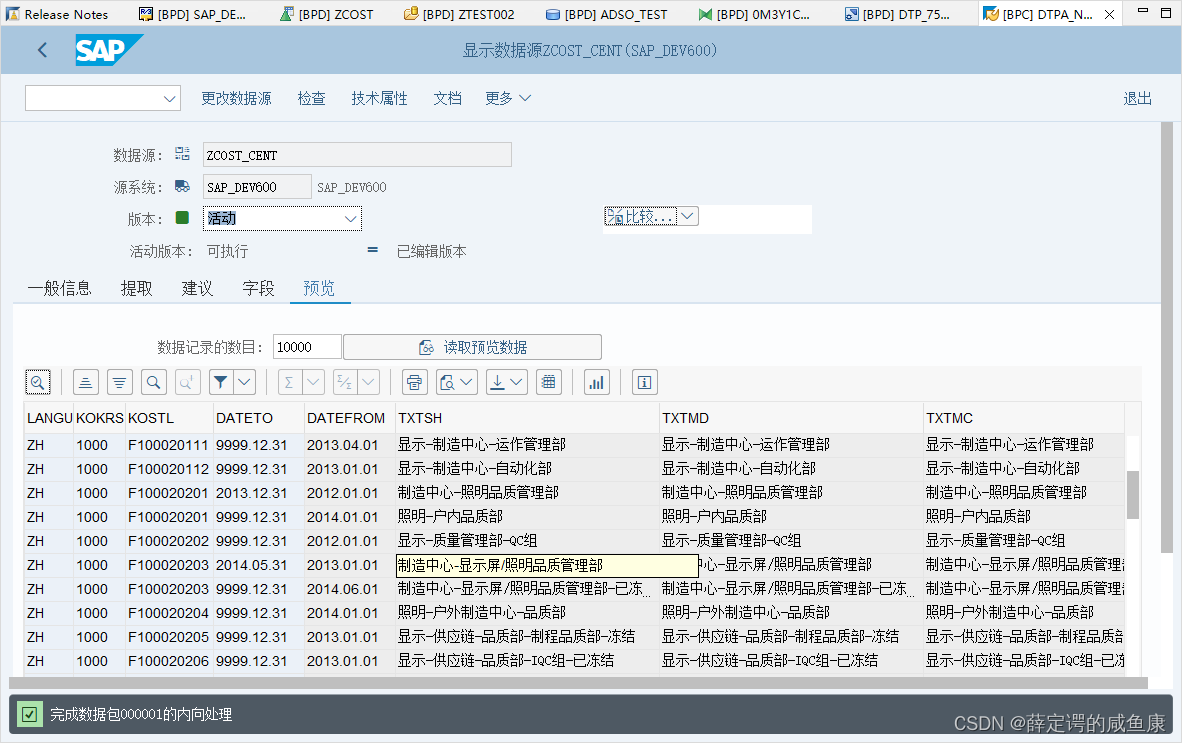
Task: Click the SAP_DEV600 source system field
Action: tap(257, 187)
